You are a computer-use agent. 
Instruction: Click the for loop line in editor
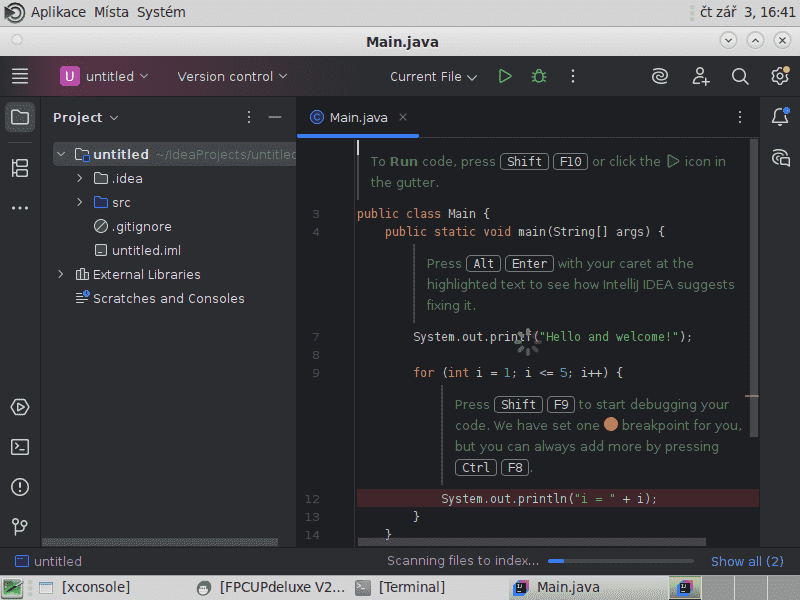(518, 372)
